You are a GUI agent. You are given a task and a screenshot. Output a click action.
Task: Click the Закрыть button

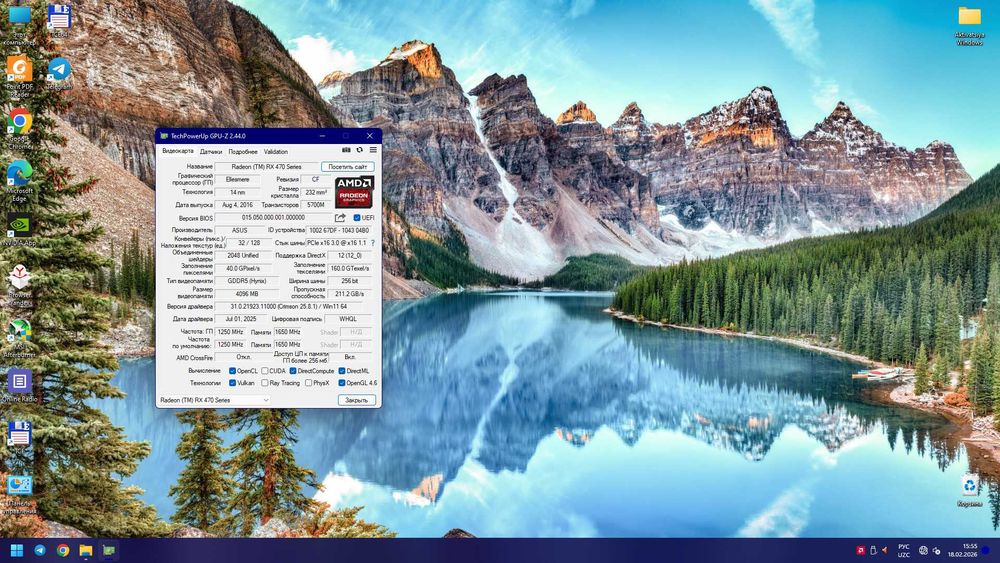[357, 400]
